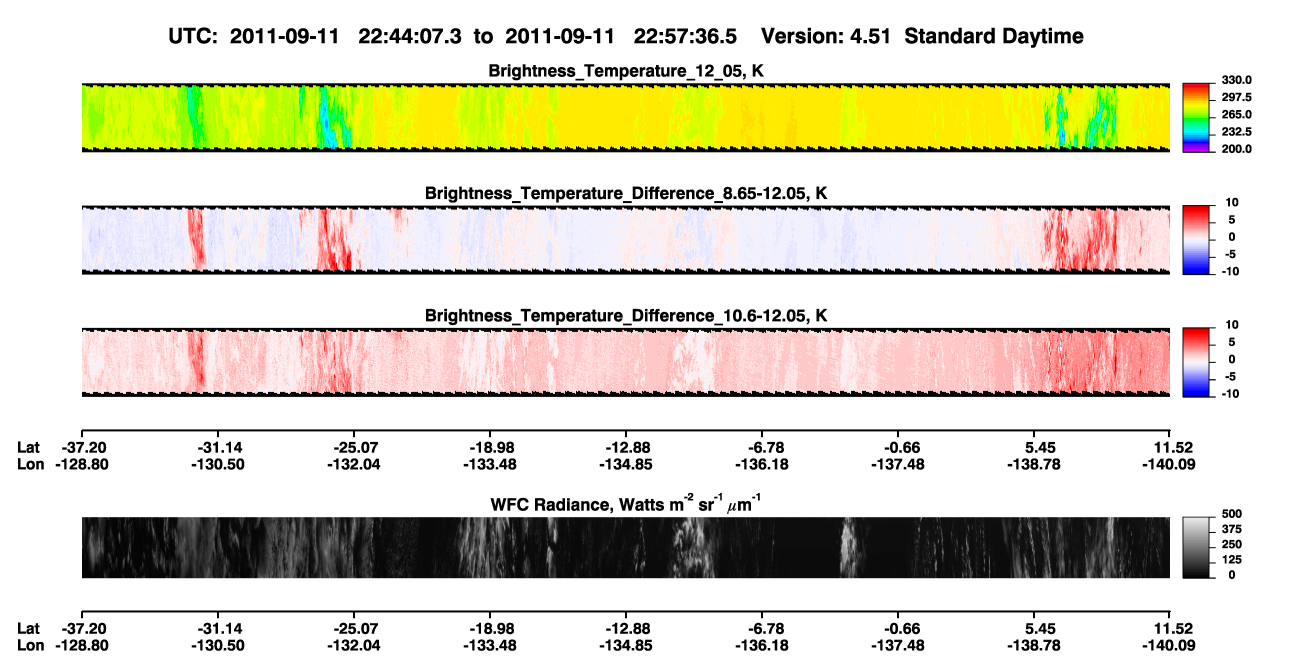
Task: Open the grayscale WFC Radiance image strip
Action: coord(625,547)
